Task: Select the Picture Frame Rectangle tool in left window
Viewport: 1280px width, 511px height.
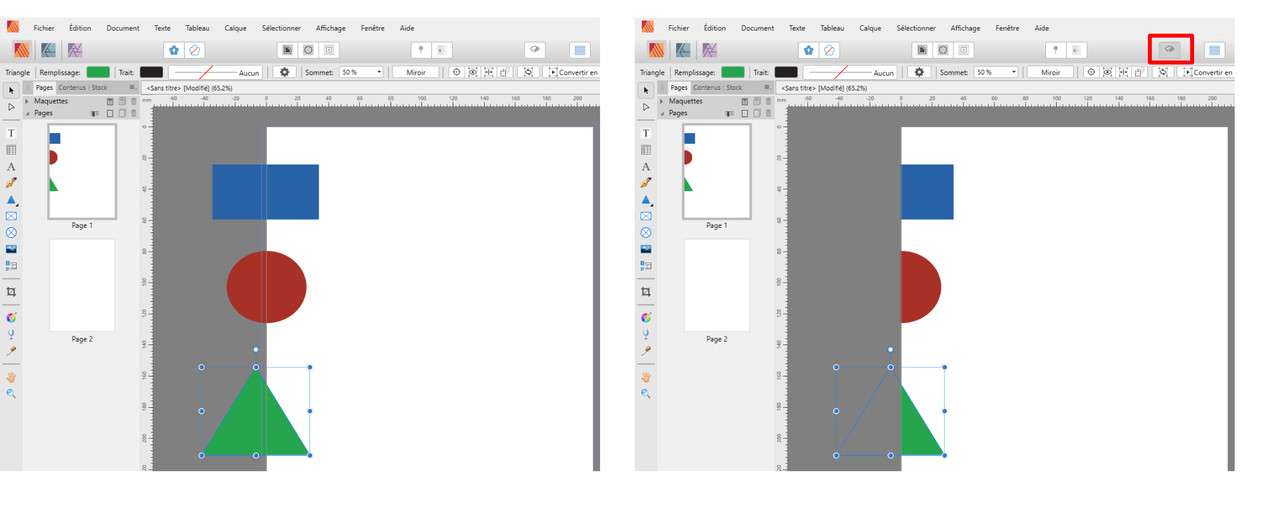Action: click(11, 216)
